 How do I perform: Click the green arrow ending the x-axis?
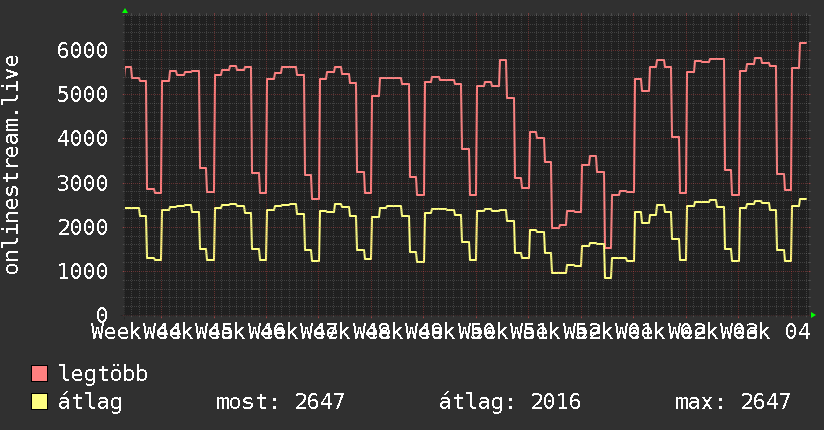813,315
